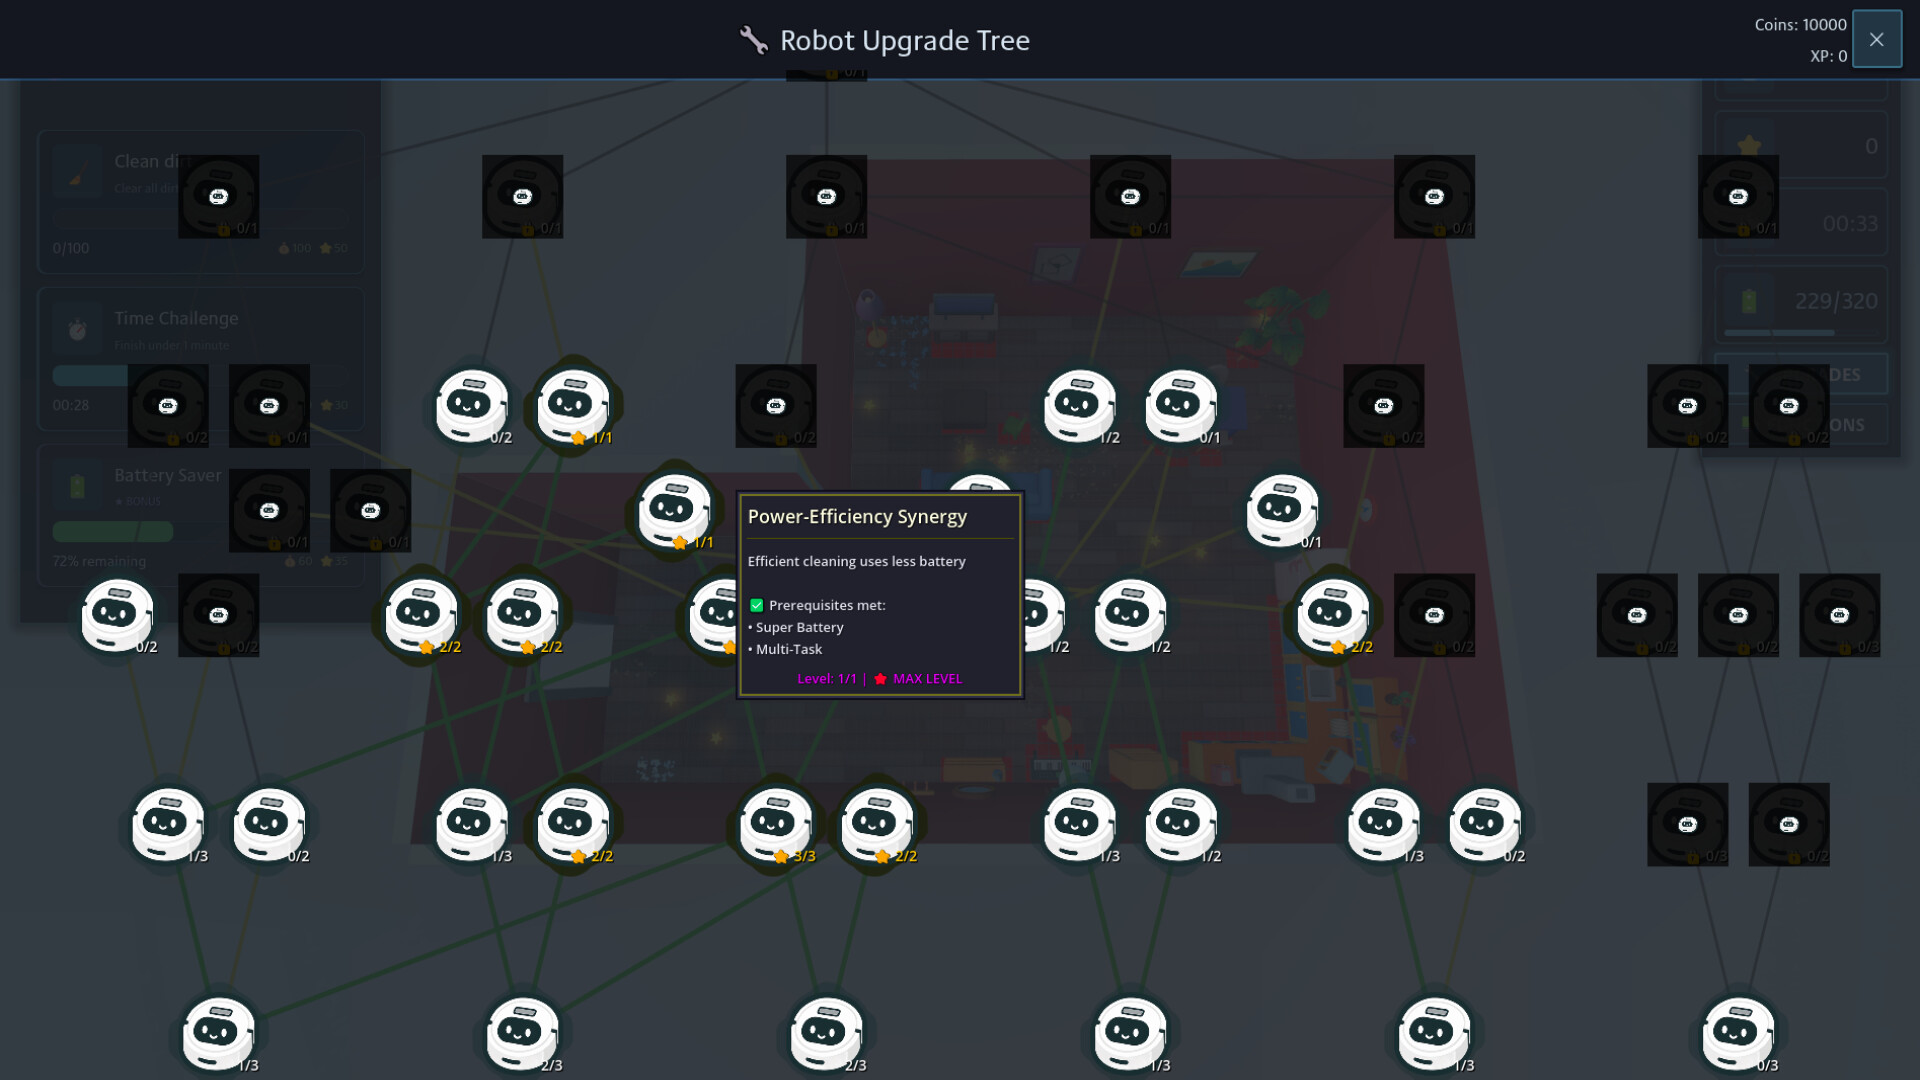Click the wrench icon in the header

pyautogui.click(x=753, y=39)
